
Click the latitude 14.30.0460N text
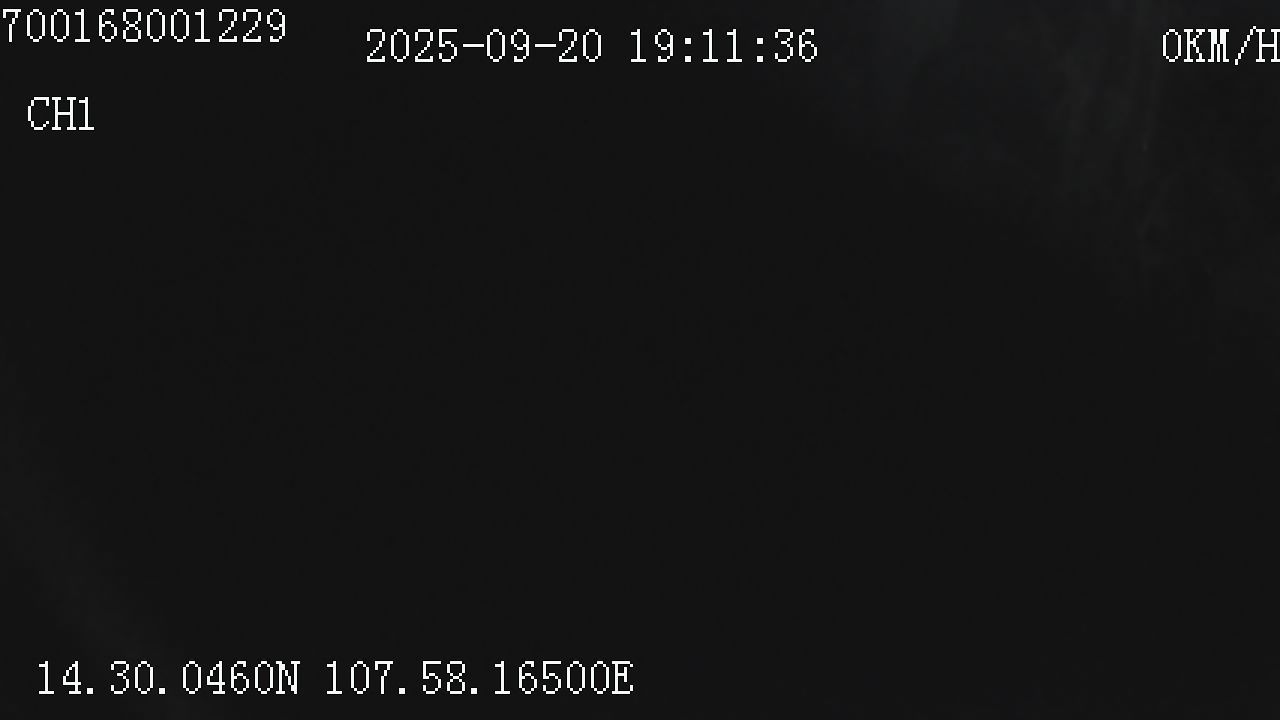coord(167,678)
